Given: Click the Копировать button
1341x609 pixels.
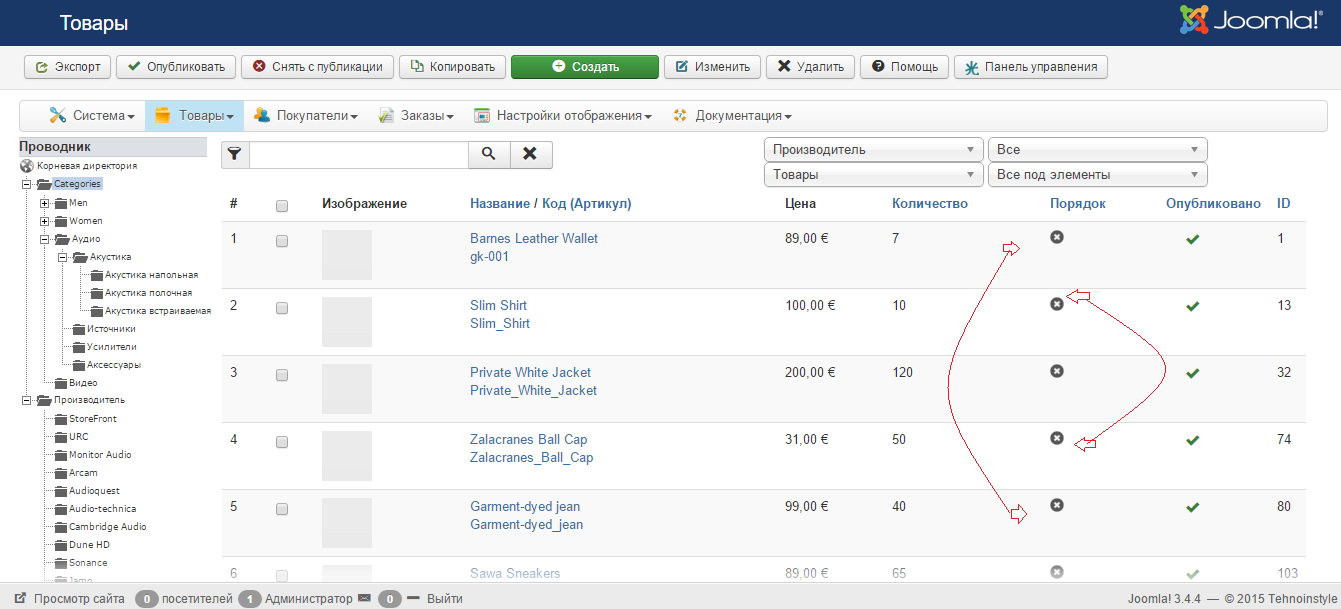Looking at the screenshot, I should click(452, 67).
